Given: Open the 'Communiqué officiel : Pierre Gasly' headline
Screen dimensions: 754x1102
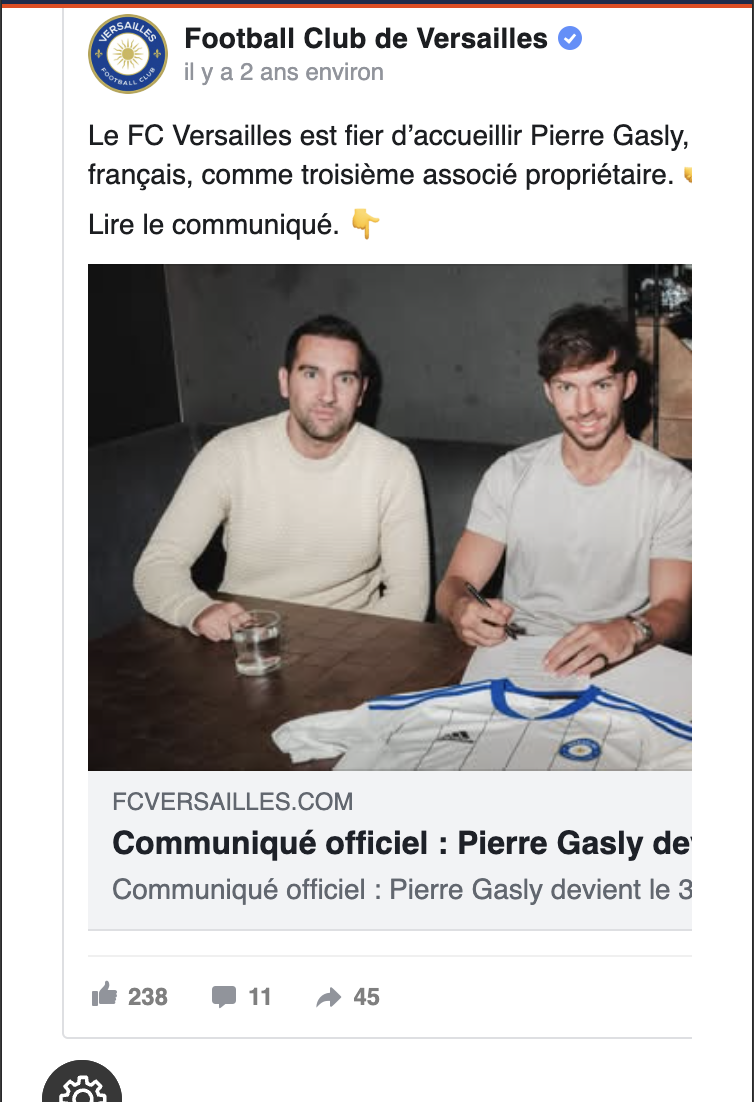Looking at the screenshot, I should [x=401, y=843].
